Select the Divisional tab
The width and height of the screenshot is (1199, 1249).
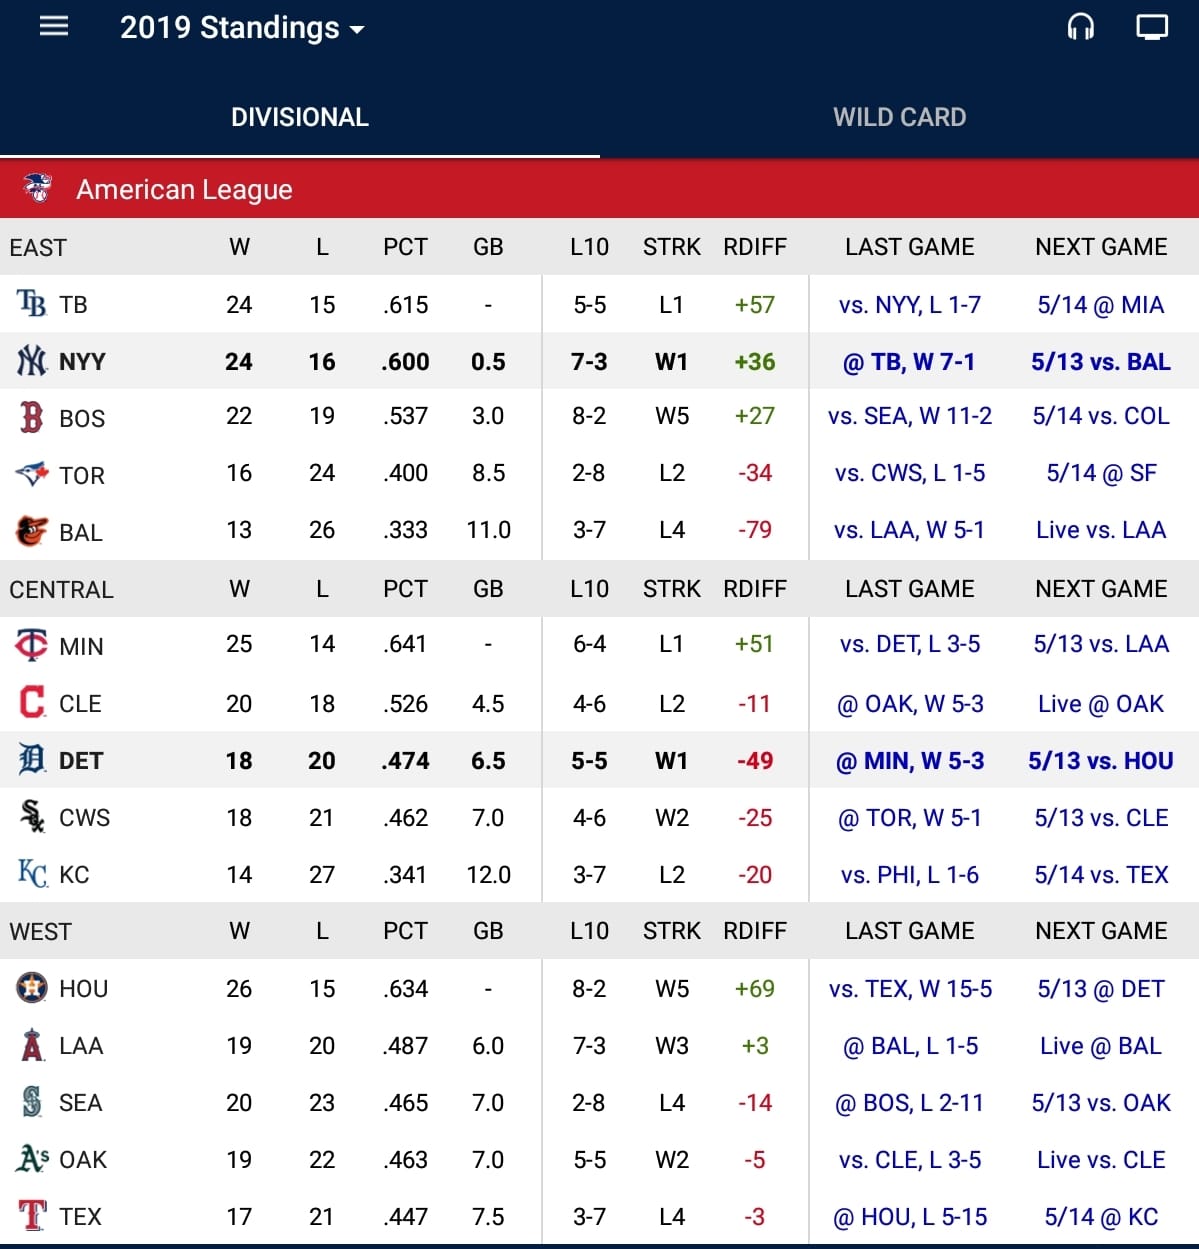[300, 117]
